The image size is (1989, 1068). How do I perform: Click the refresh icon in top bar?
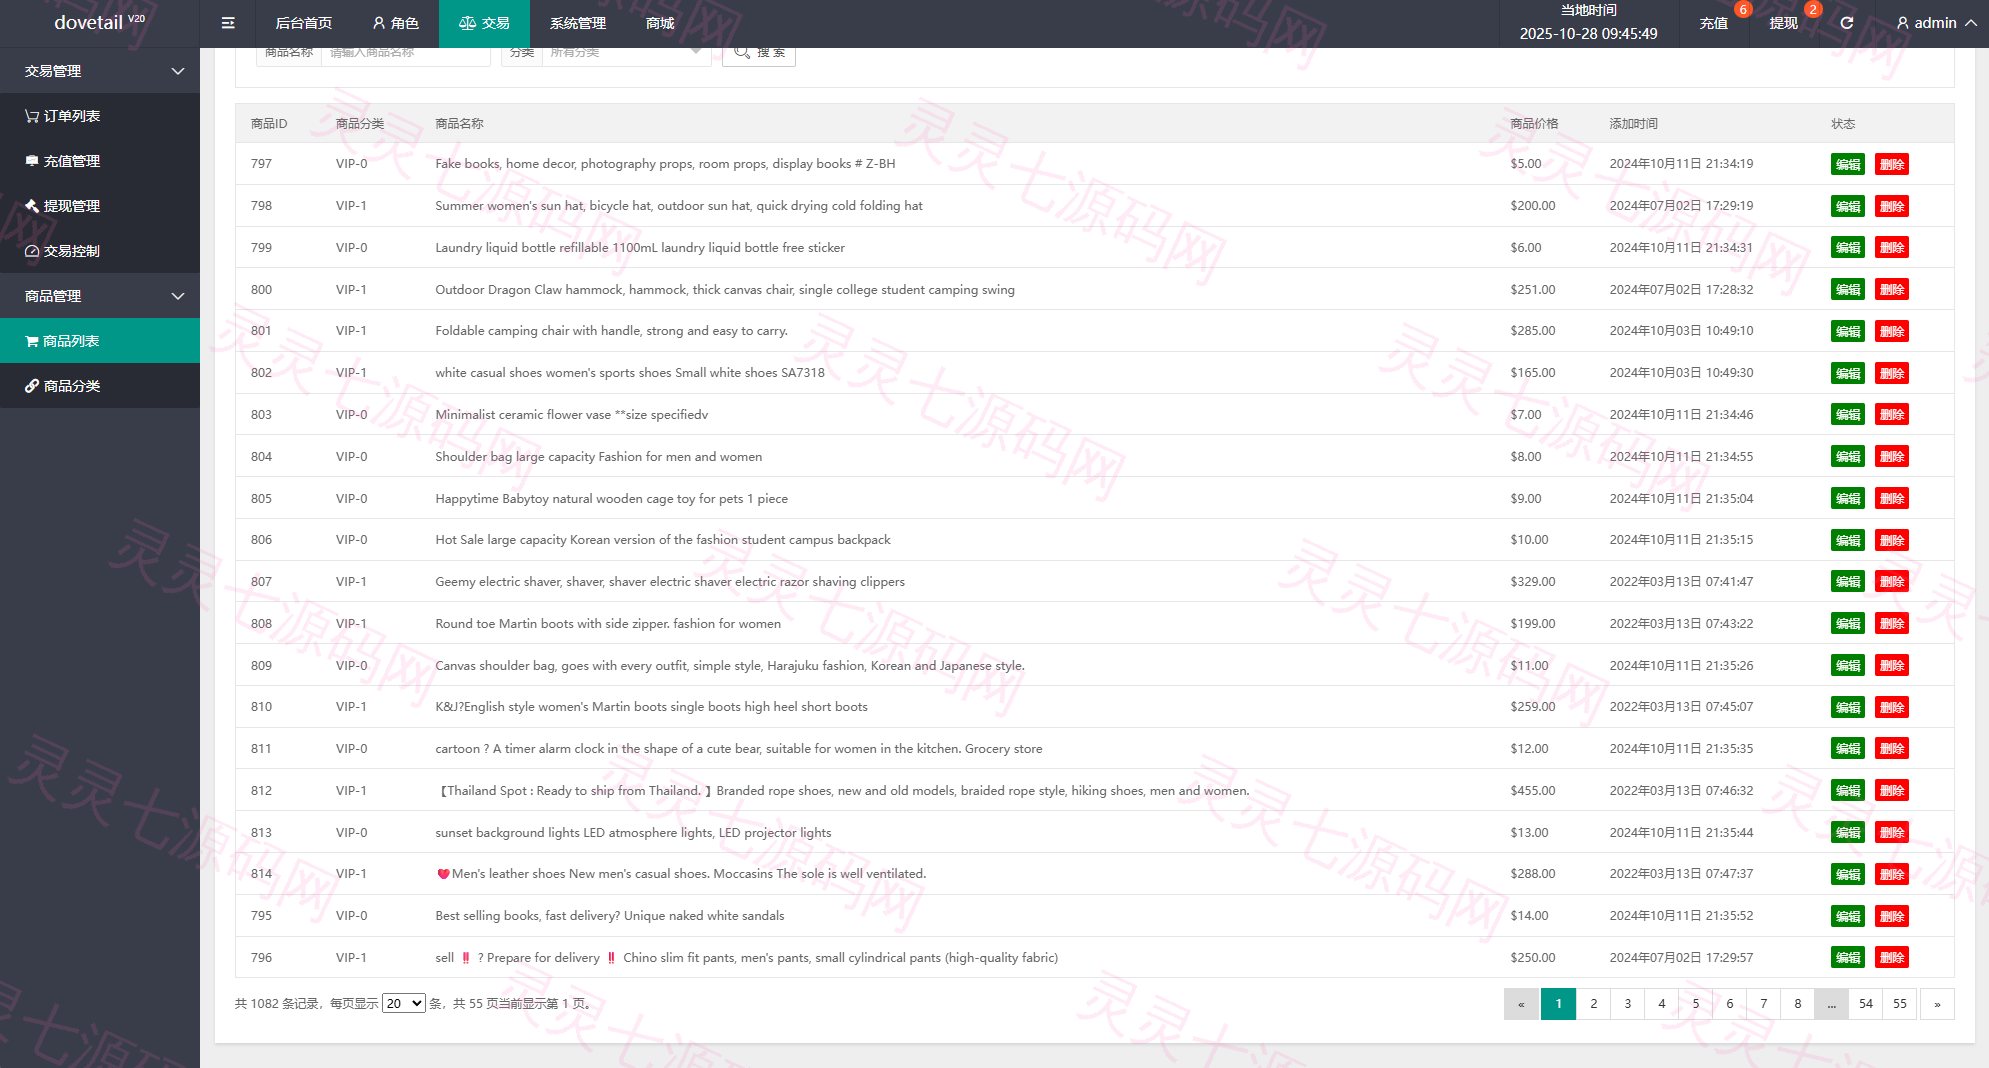[x=1847, y=23]
